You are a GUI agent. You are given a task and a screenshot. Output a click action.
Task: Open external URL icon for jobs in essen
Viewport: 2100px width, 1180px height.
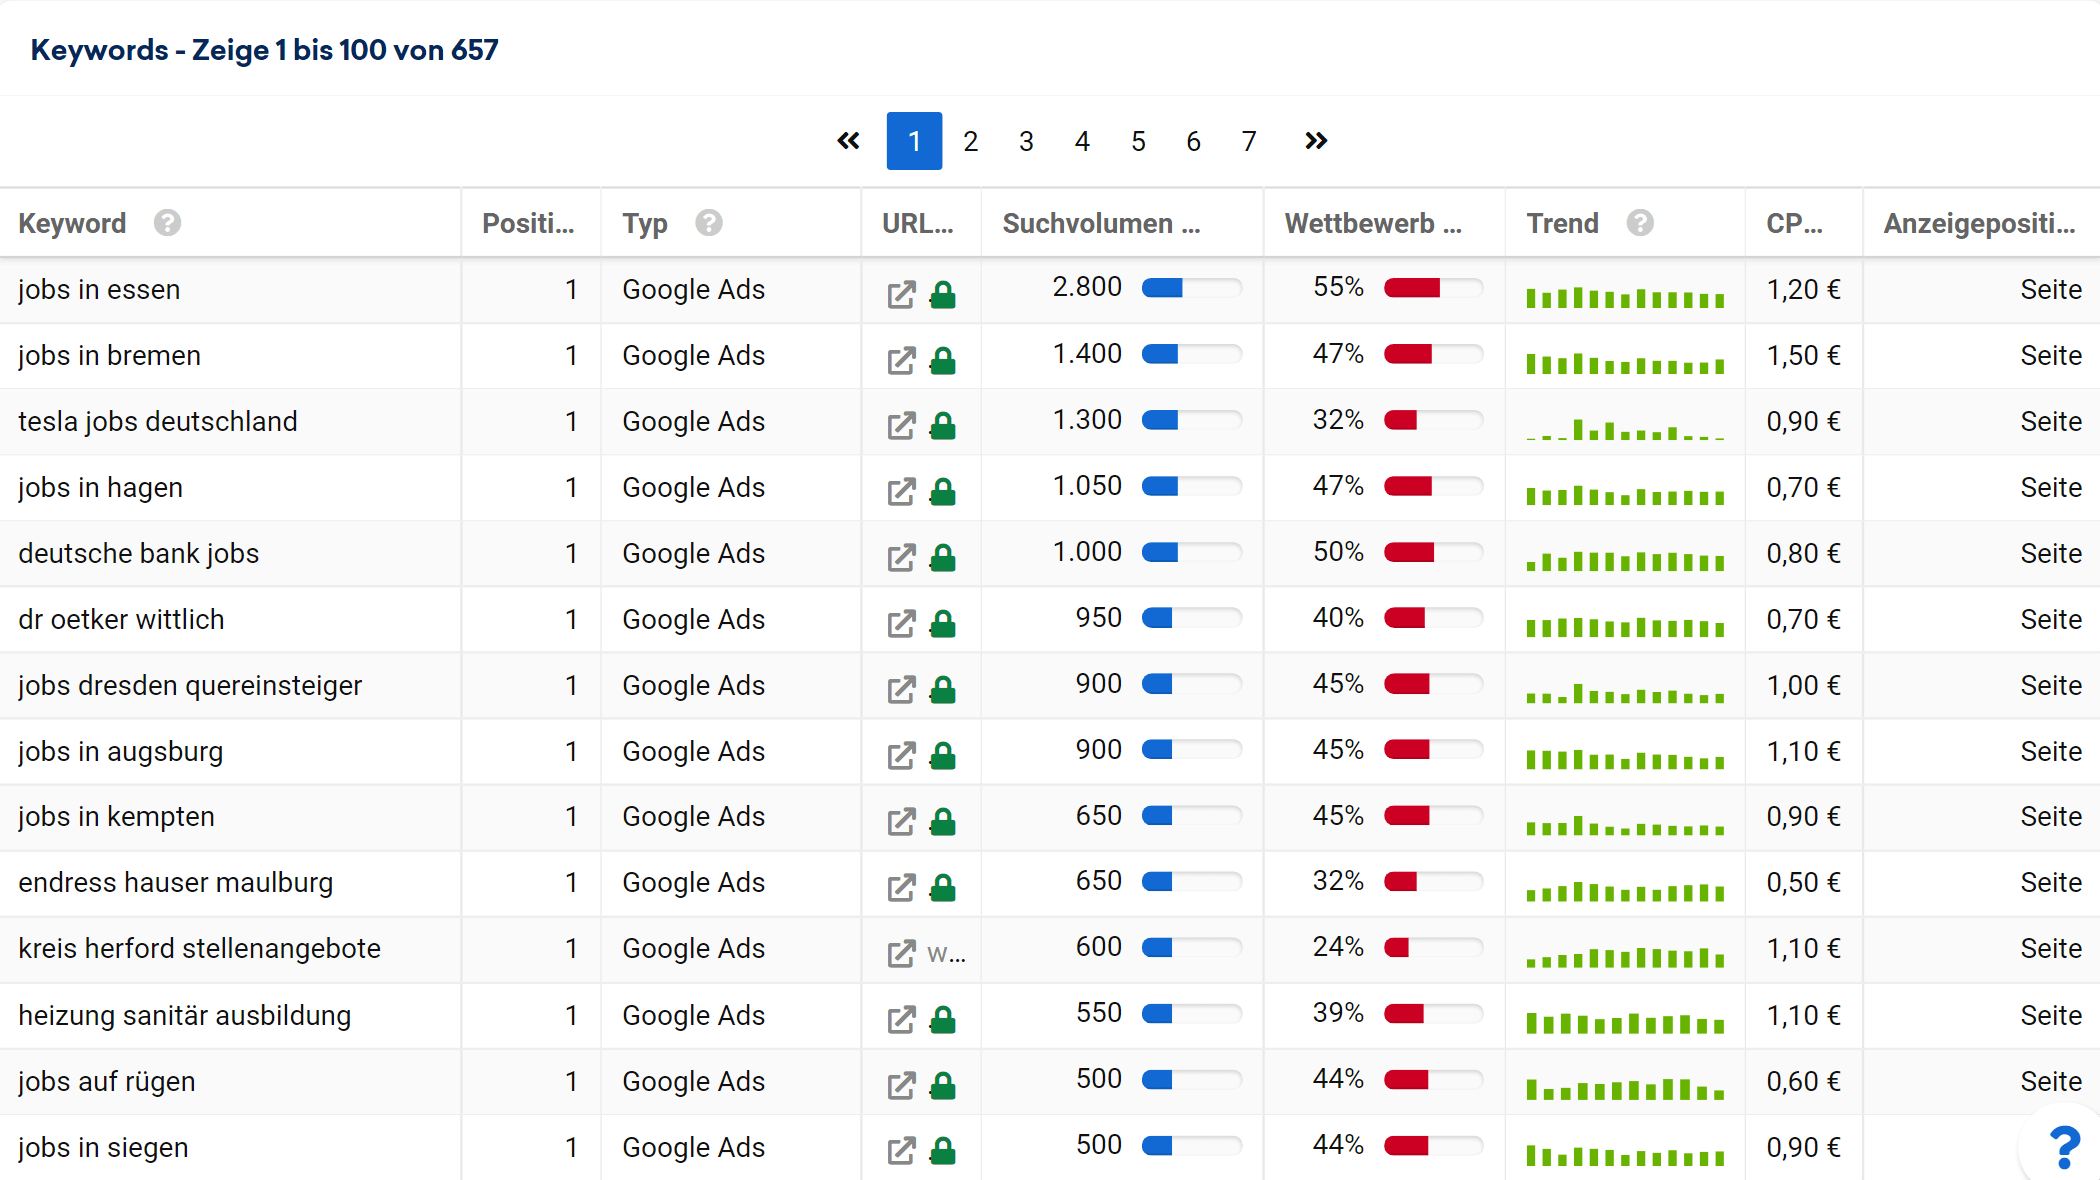coord(901,294)
